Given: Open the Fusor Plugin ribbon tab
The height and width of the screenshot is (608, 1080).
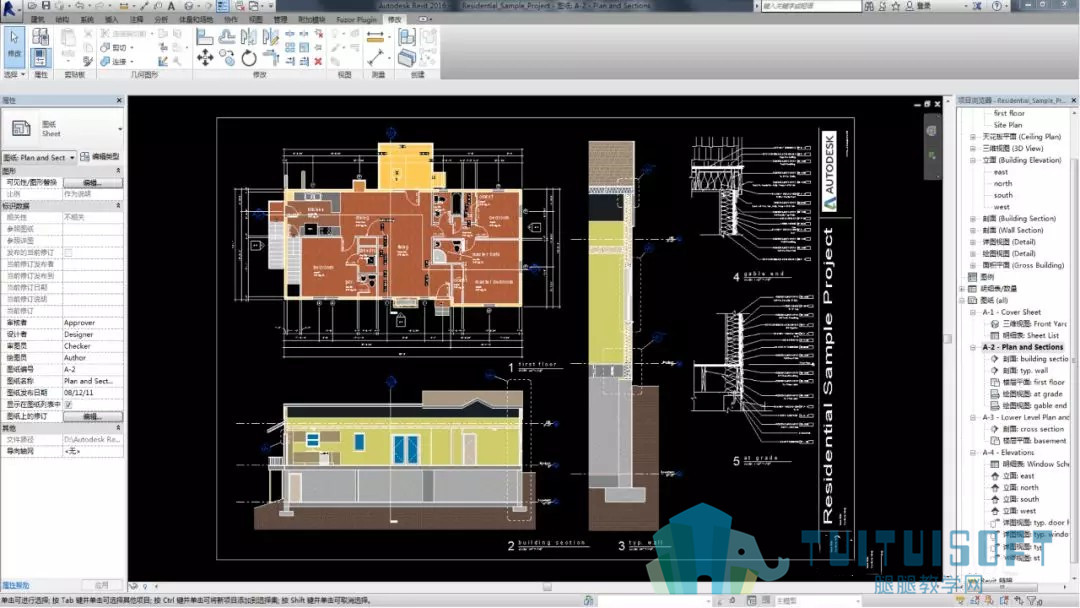Looking at the screenshot, I should tap(356, 19).
